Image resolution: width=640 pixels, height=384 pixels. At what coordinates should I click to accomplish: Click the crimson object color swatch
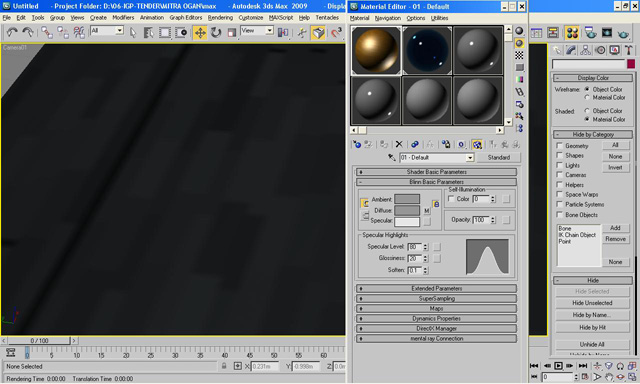(x=631, y=64)
